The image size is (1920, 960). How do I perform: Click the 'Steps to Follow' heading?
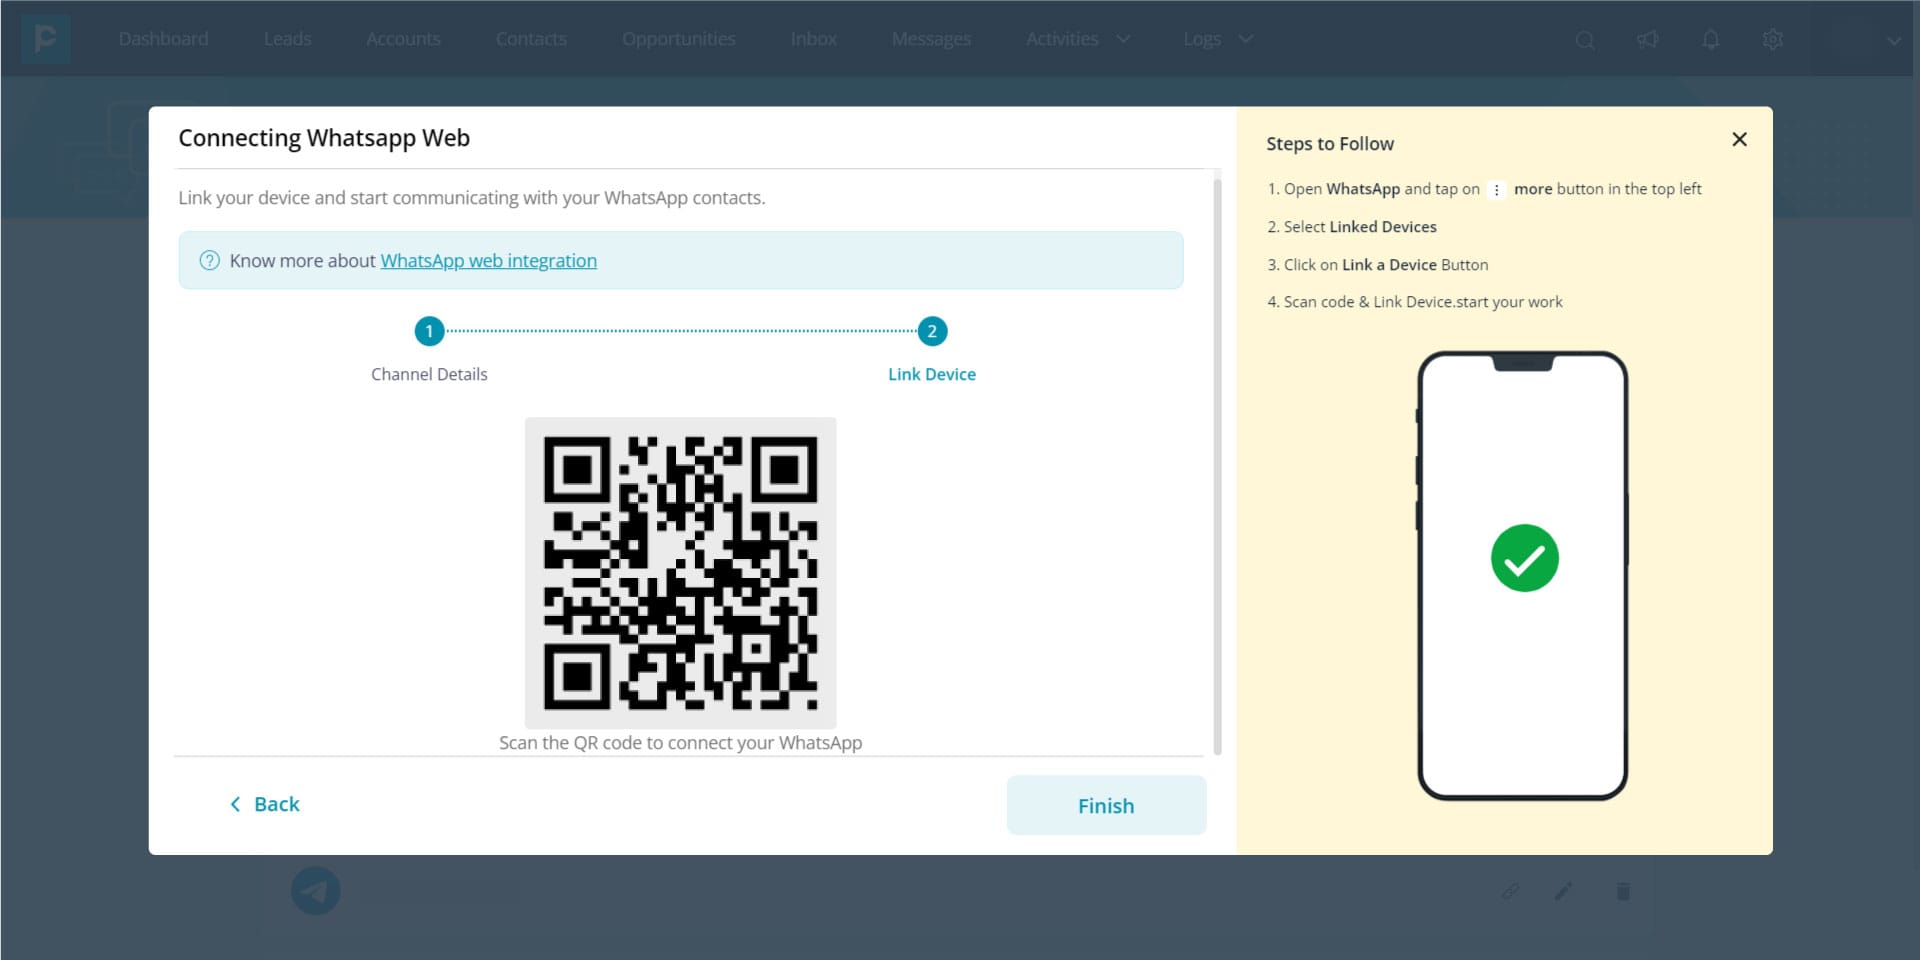(1330, 144)
